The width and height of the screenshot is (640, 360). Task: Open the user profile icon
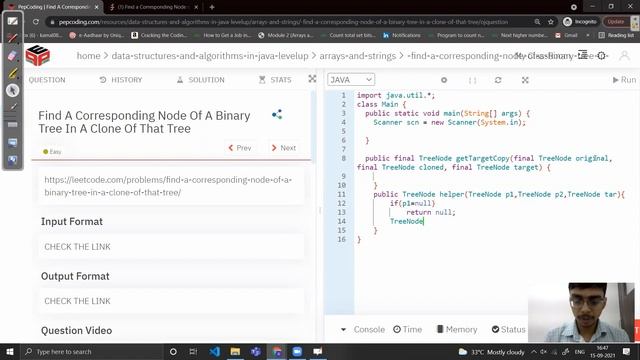tap(624, 55)
